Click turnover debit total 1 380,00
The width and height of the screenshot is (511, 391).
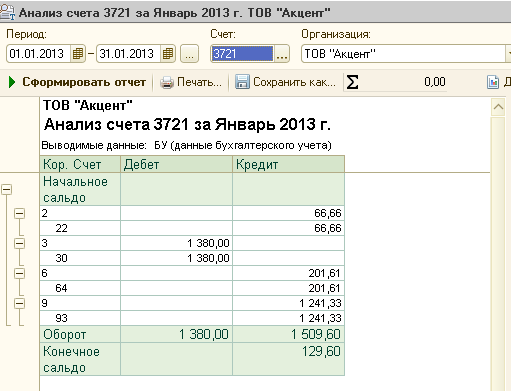pos(176,334)
